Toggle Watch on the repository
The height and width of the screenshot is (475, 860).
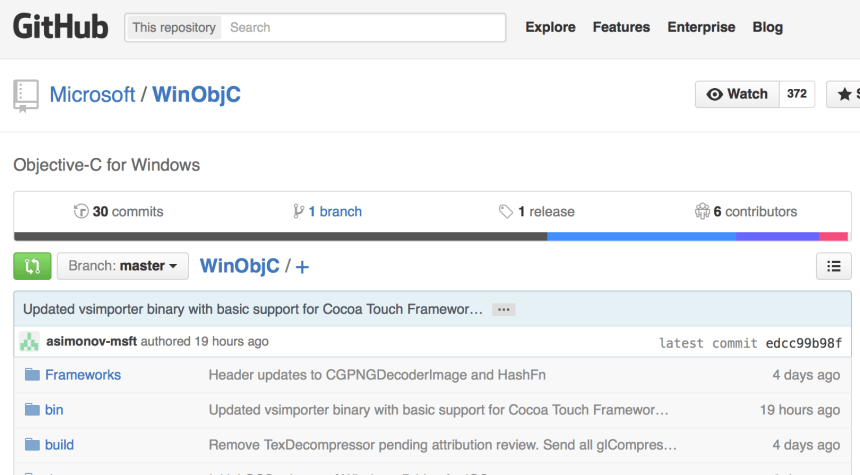point(737,94)
